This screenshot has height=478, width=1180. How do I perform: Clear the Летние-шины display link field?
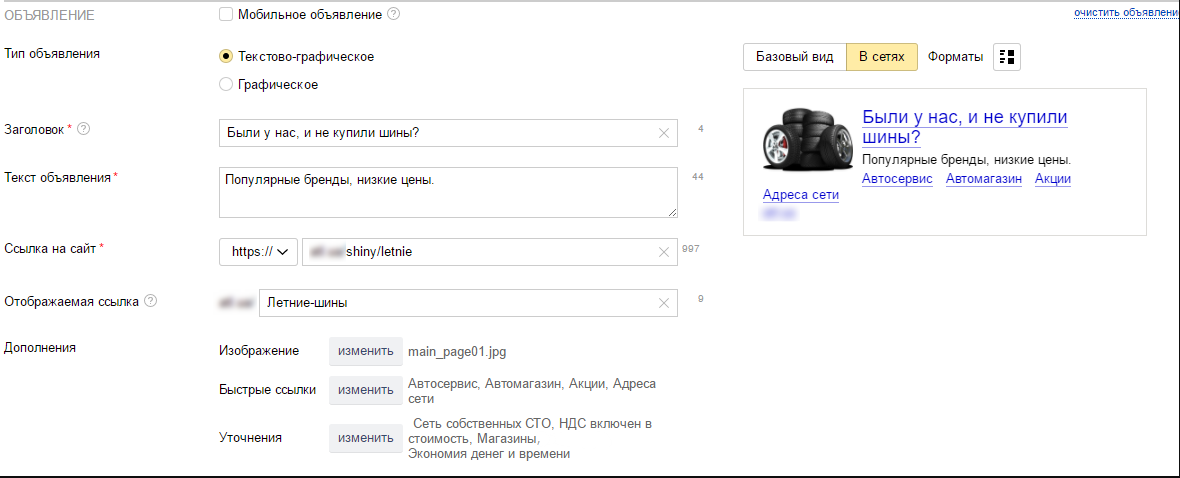[x=664, y=303]
